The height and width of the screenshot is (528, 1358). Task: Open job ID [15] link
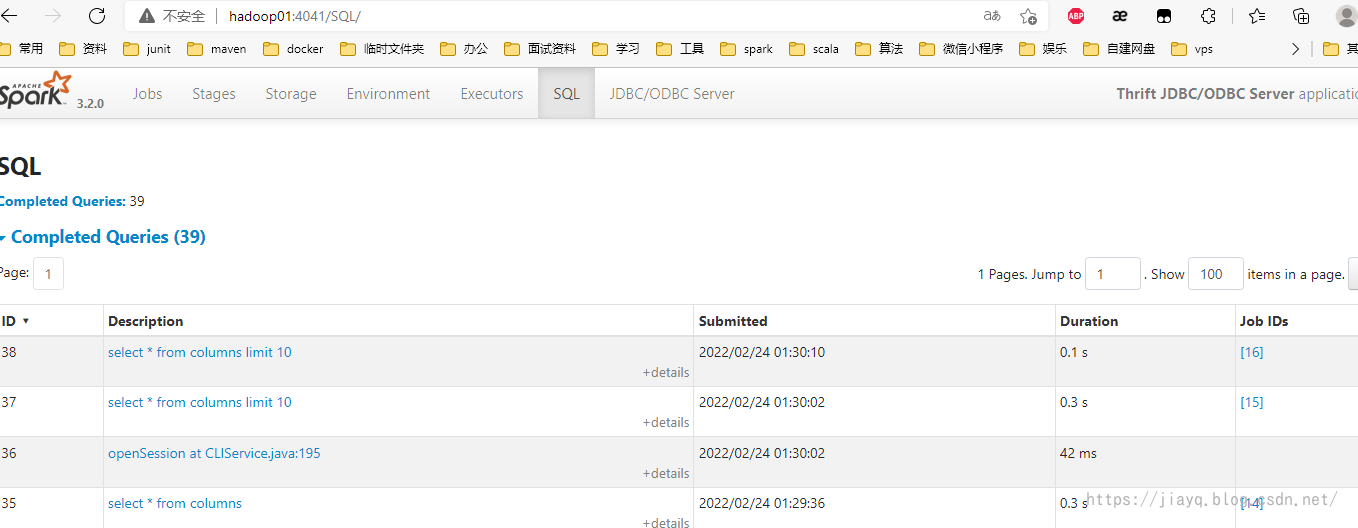[1251, 402]
